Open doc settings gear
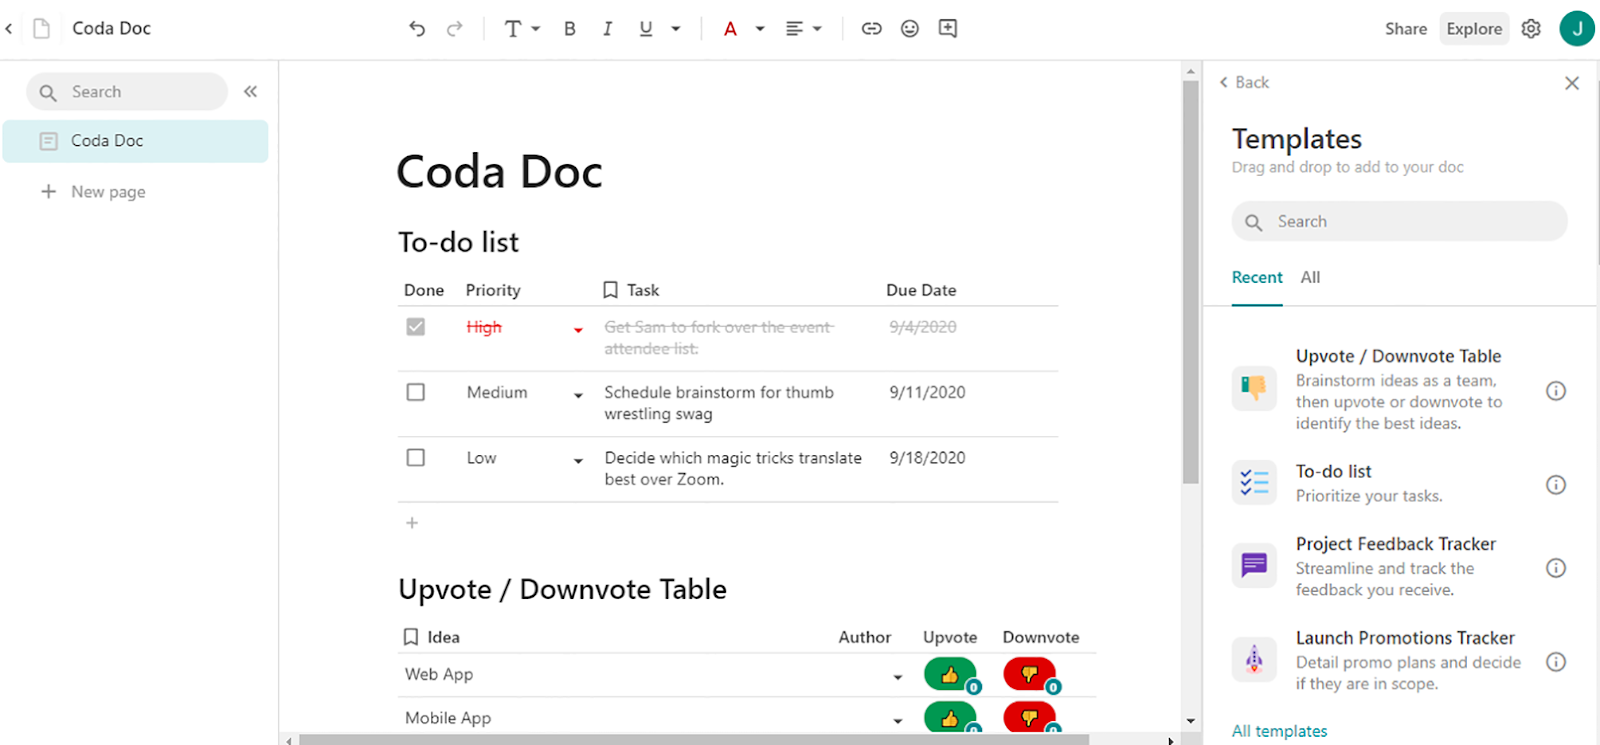 pyautogui.click(x=1531, y=29)
